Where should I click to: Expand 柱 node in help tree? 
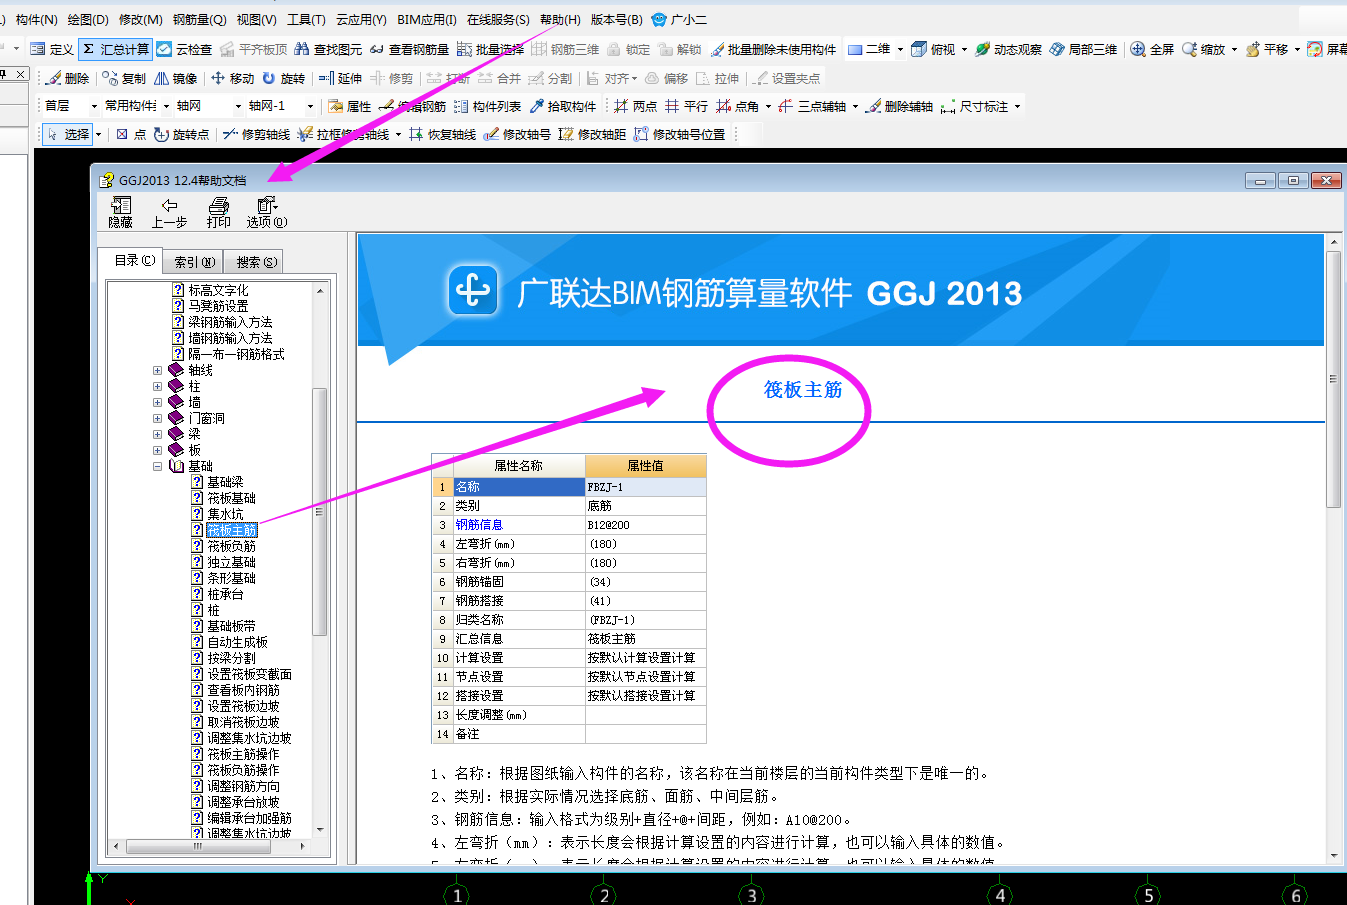[158, 386]
